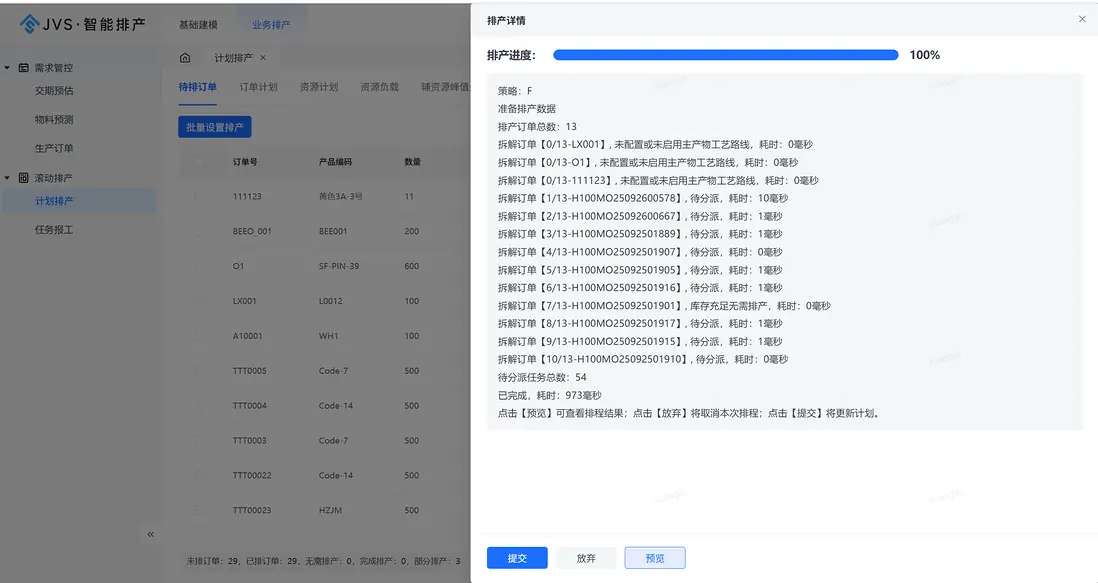
Task: Switch to the 资源负载 tab
Action: pos(380,87)
